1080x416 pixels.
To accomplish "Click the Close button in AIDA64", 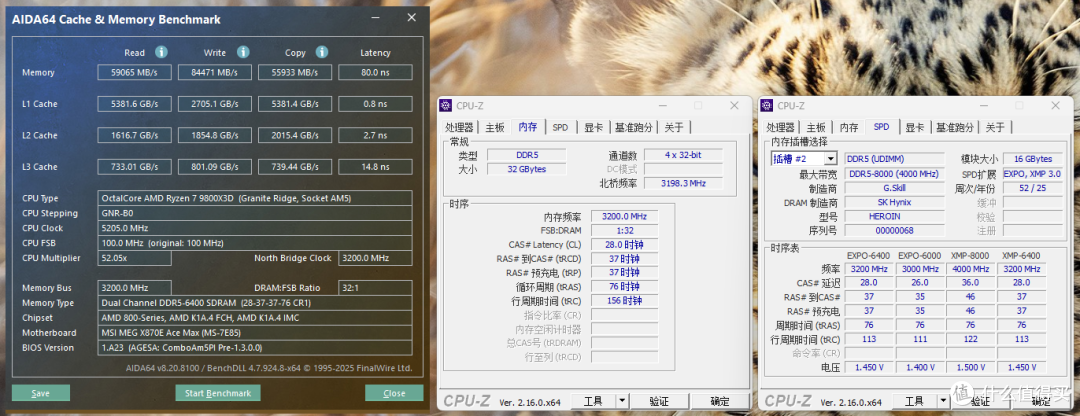I will coord(394,393).
